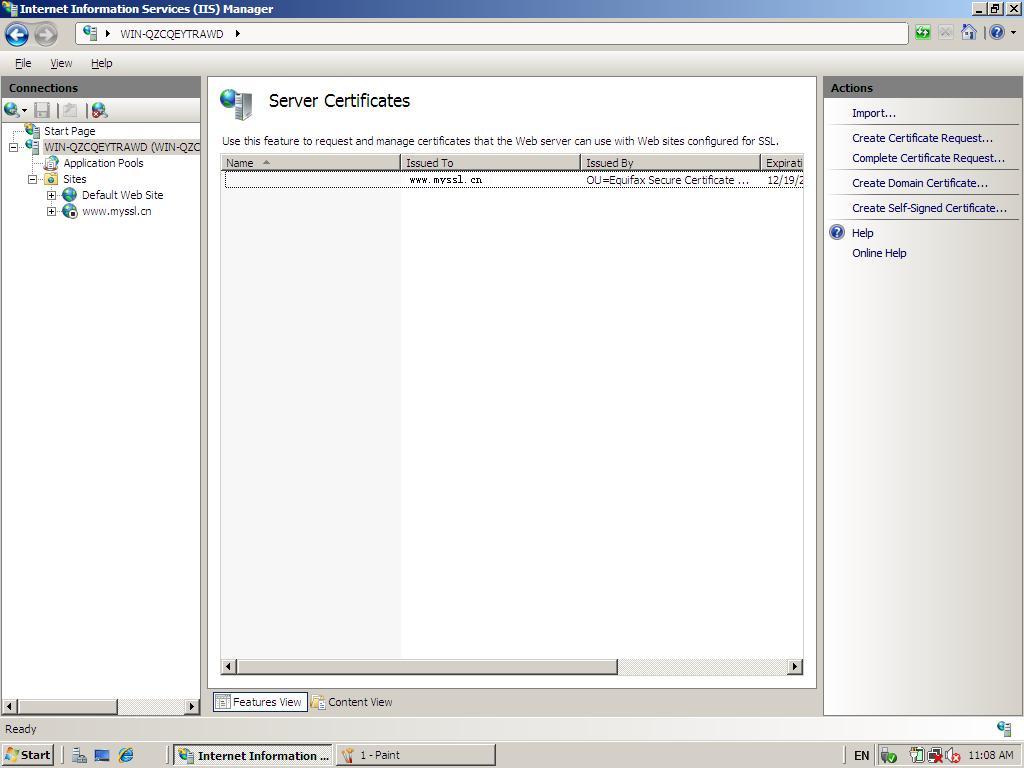
Task: Sort certificates by Issued By column
Action: [669, 163]
